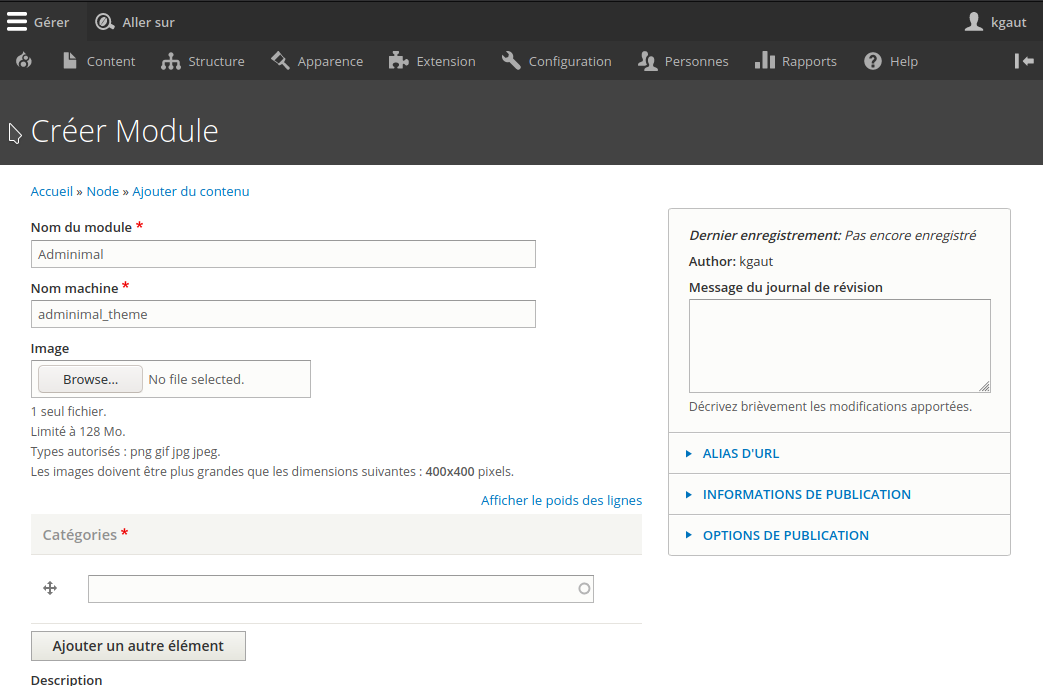Toggle toolbar orientation with the arrow icon
The width and height of the screenshot is (1043, 686).
1024,61
